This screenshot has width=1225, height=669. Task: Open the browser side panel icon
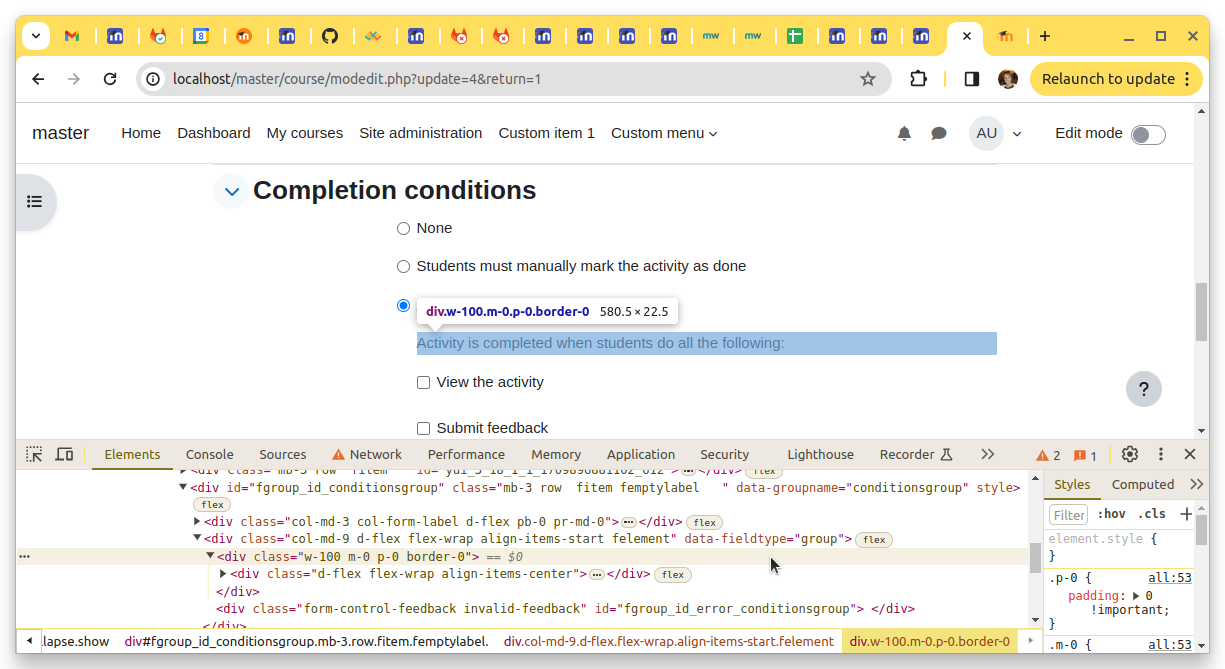971,79
